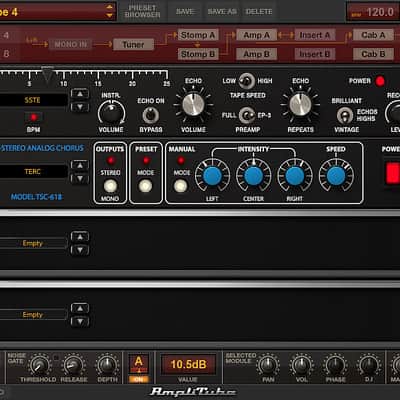Click the Save As button

click(222, 11)
